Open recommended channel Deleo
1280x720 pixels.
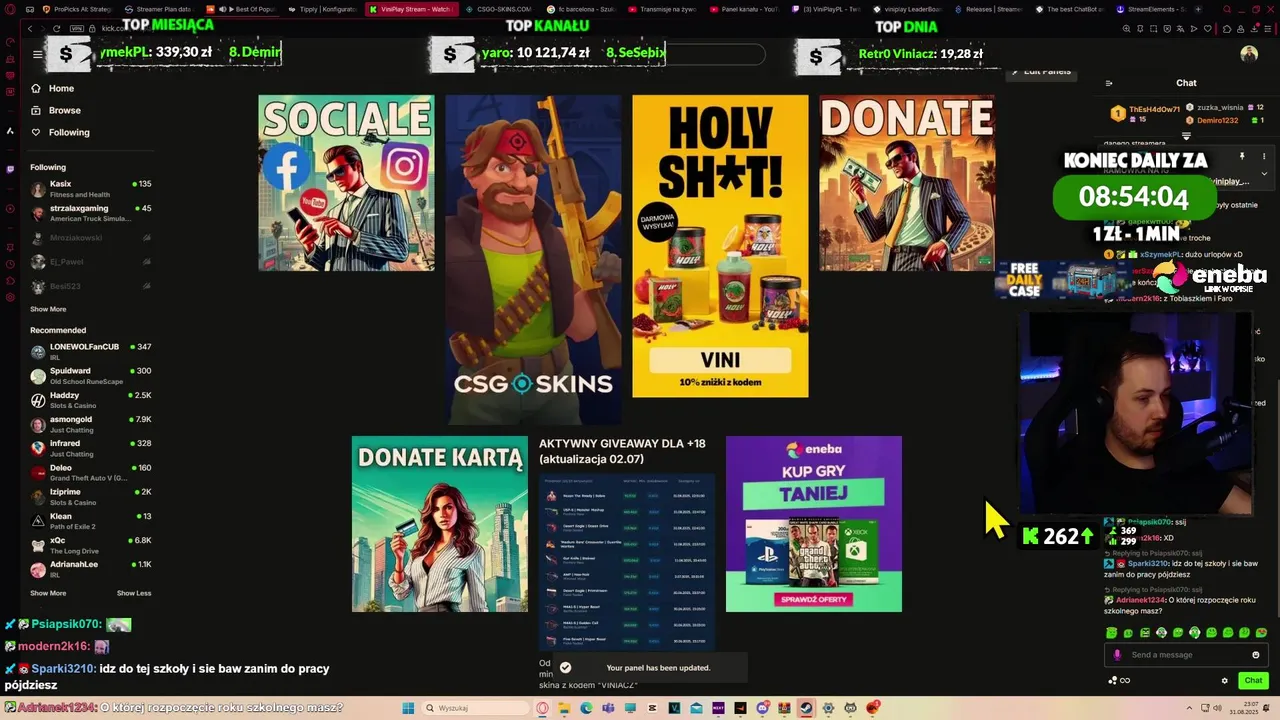click(x=90, y=472)
